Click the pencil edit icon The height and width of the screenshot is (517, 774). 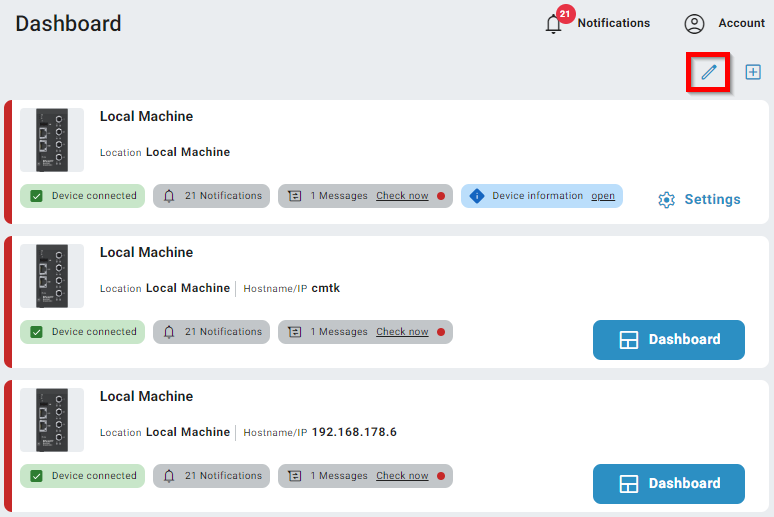tap(709, 72)
